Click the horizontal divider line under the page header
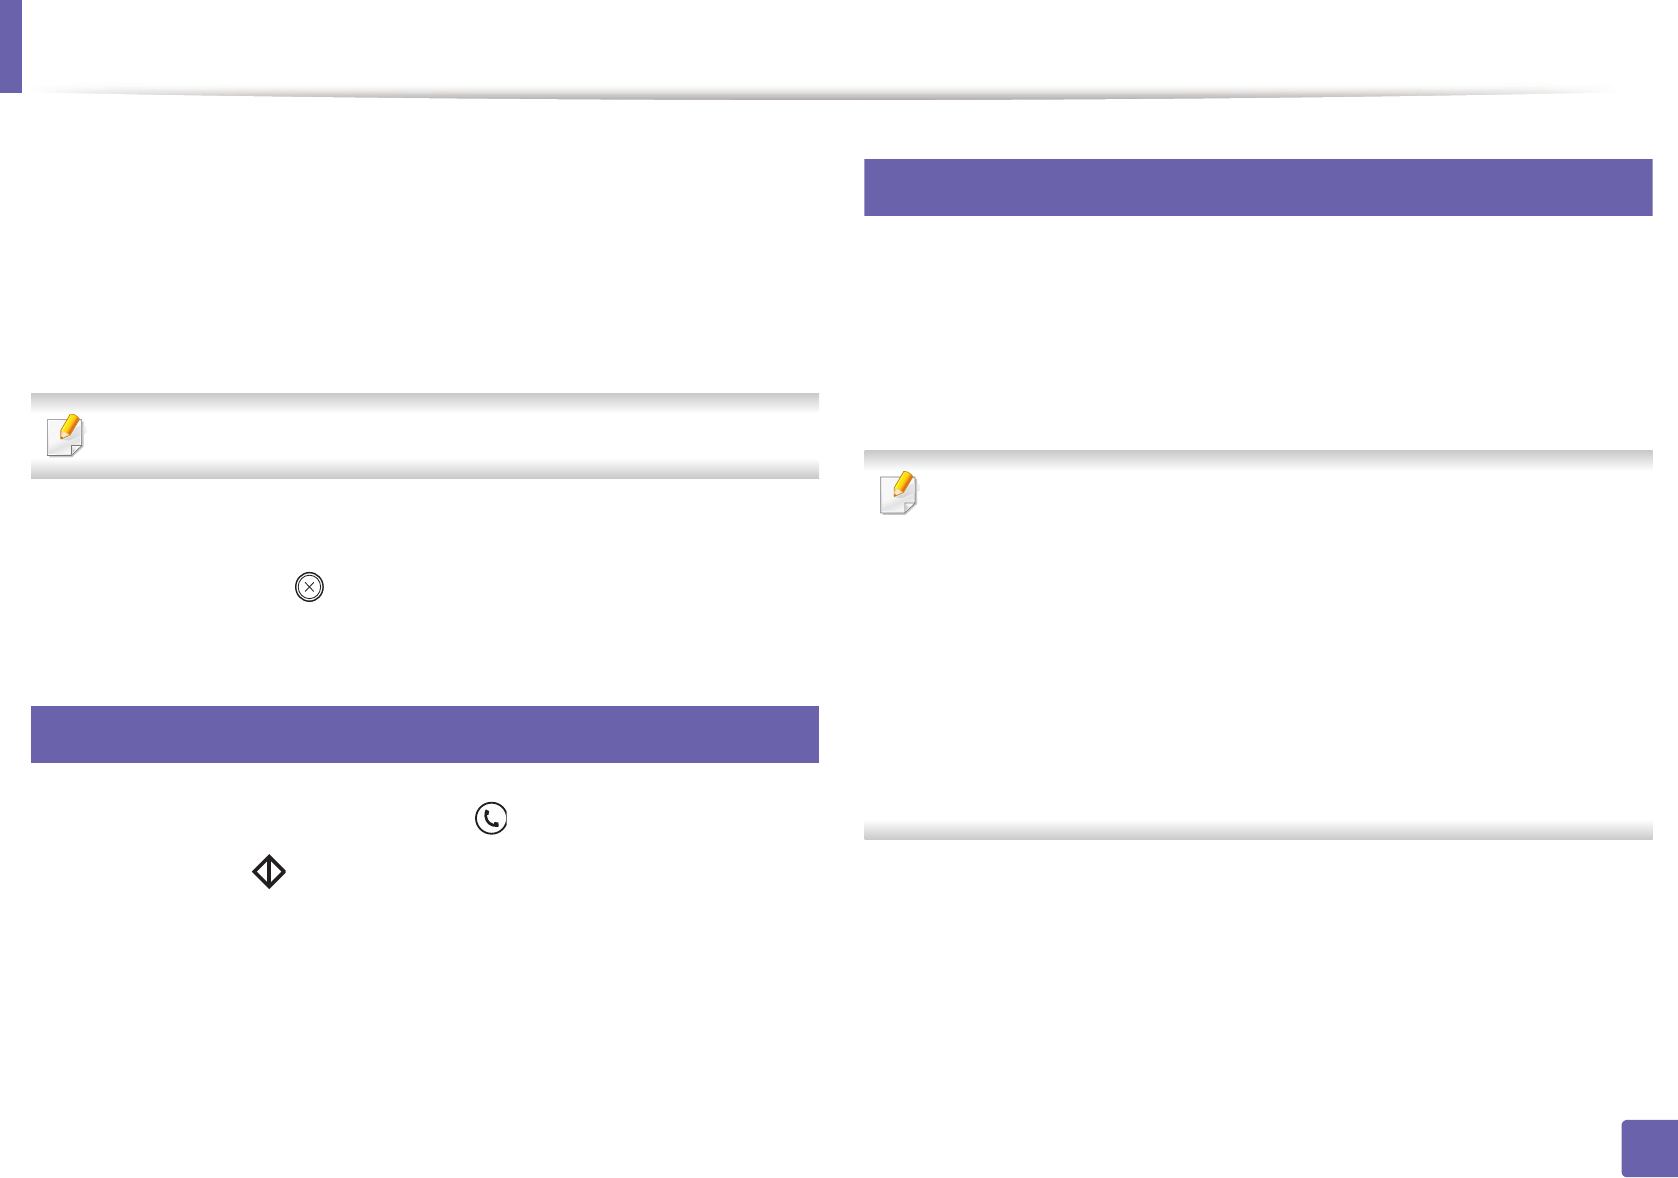The width and height of the screenshot is (1678, 1178). 820,95
